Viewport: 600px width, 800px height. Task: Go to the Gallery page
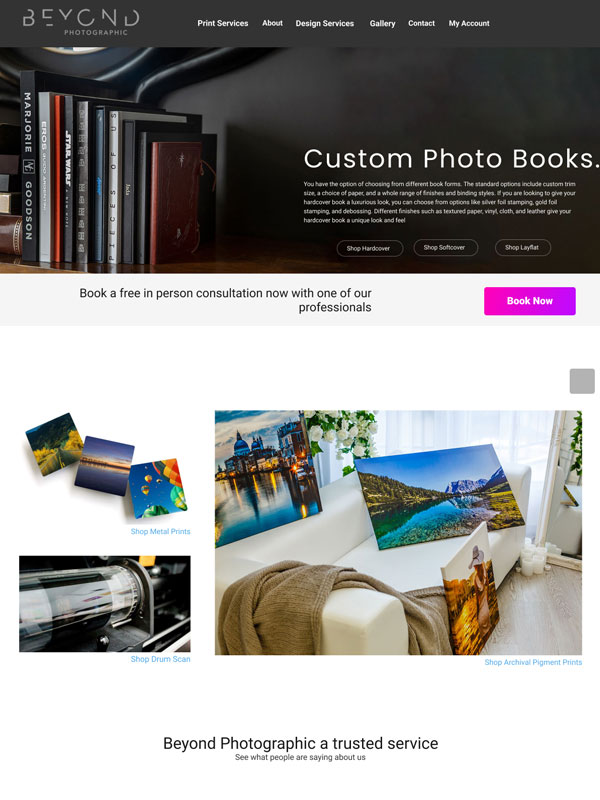[x=382, y=23]
